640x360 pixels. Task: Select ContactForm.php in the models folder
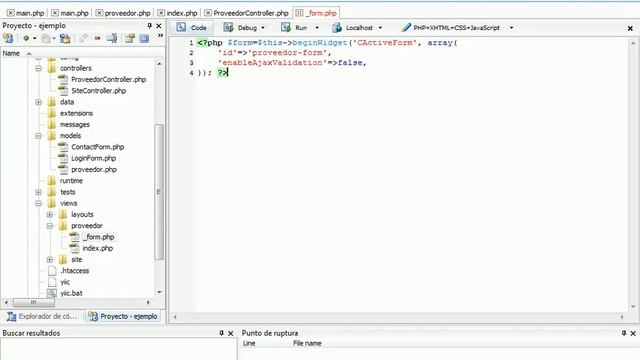(98, 147)
